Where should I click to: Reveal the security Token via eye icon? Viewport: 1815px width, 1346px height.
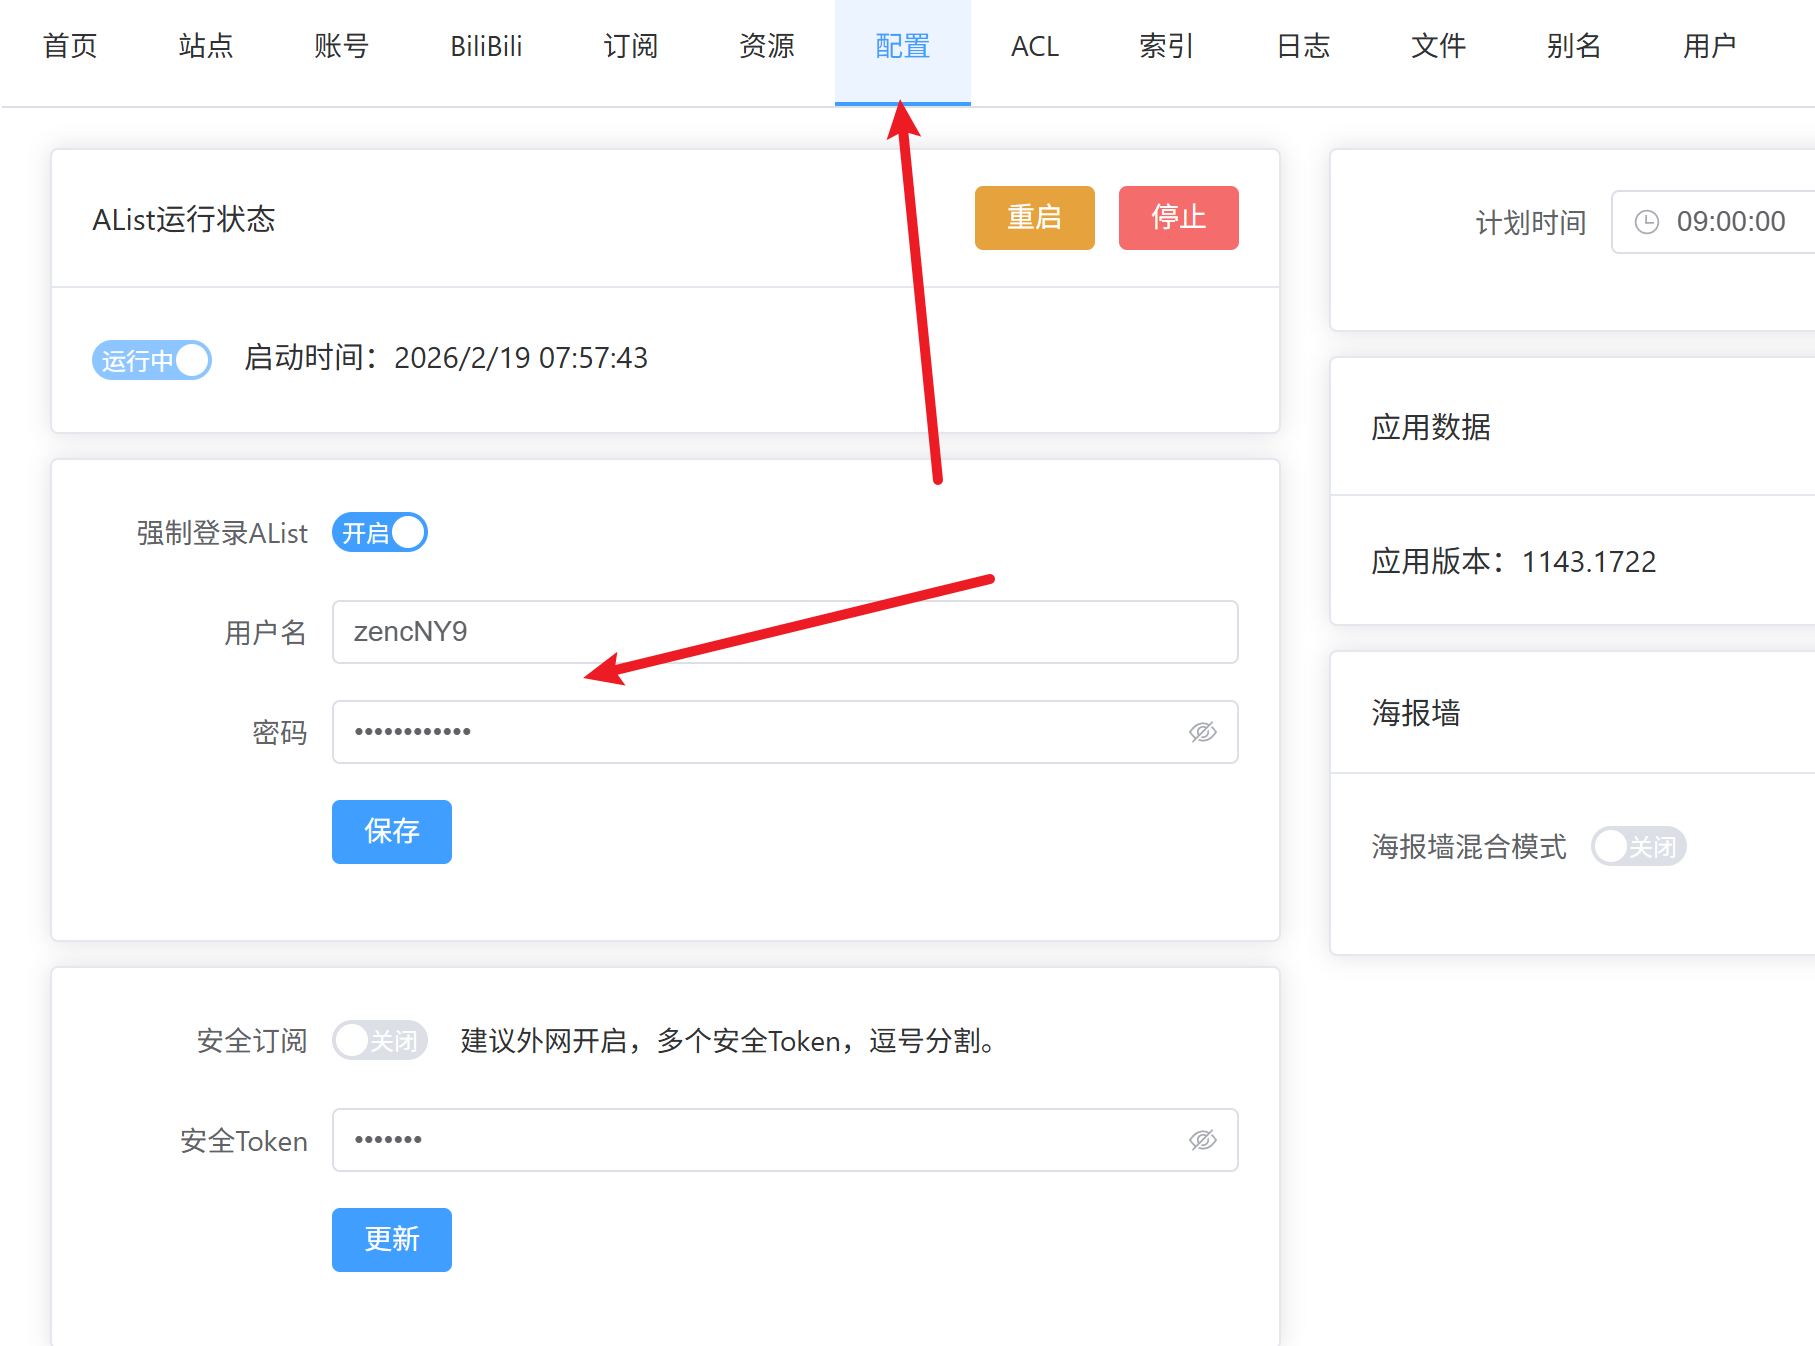[1202, 1140]
